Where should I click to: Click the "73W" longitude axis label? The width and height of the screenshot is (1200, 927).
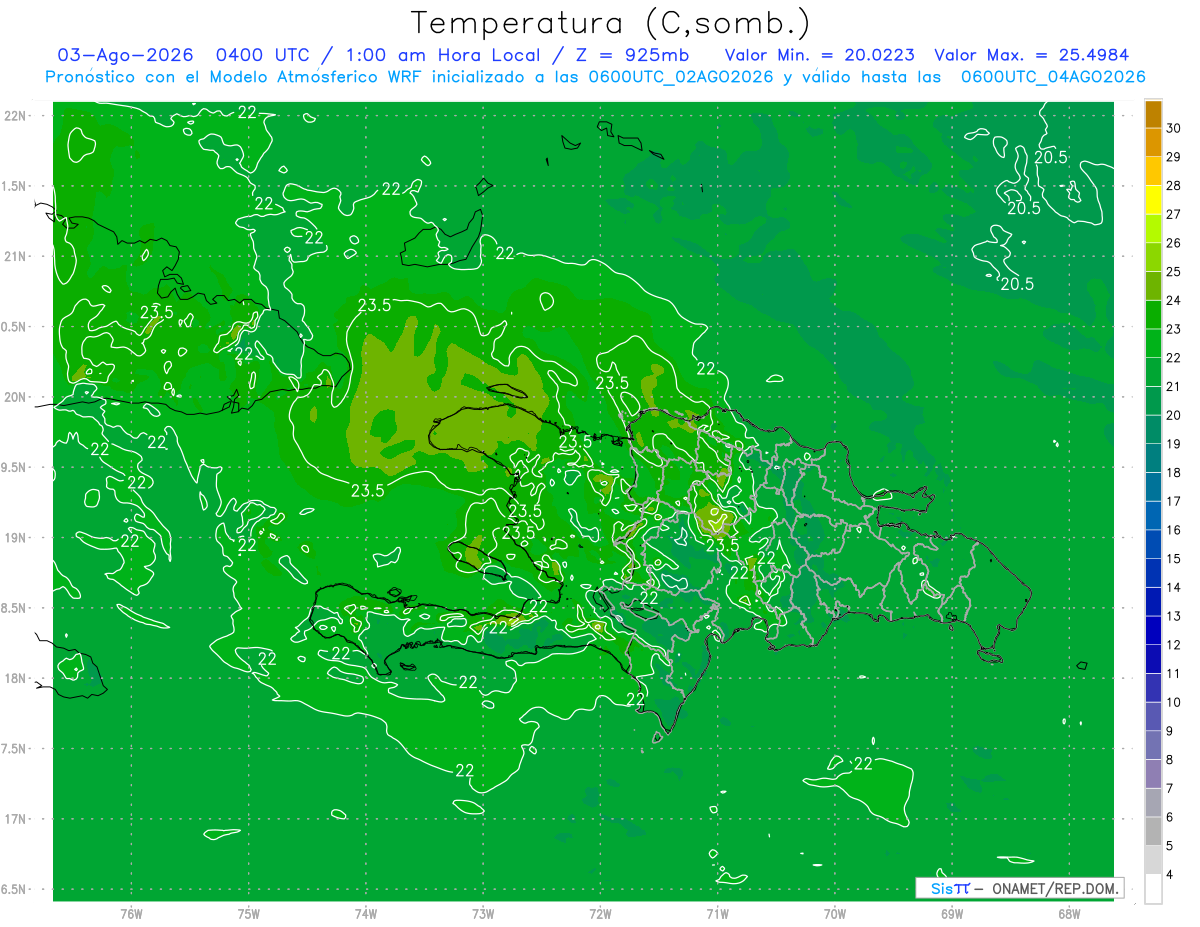(x=483, y=914)
